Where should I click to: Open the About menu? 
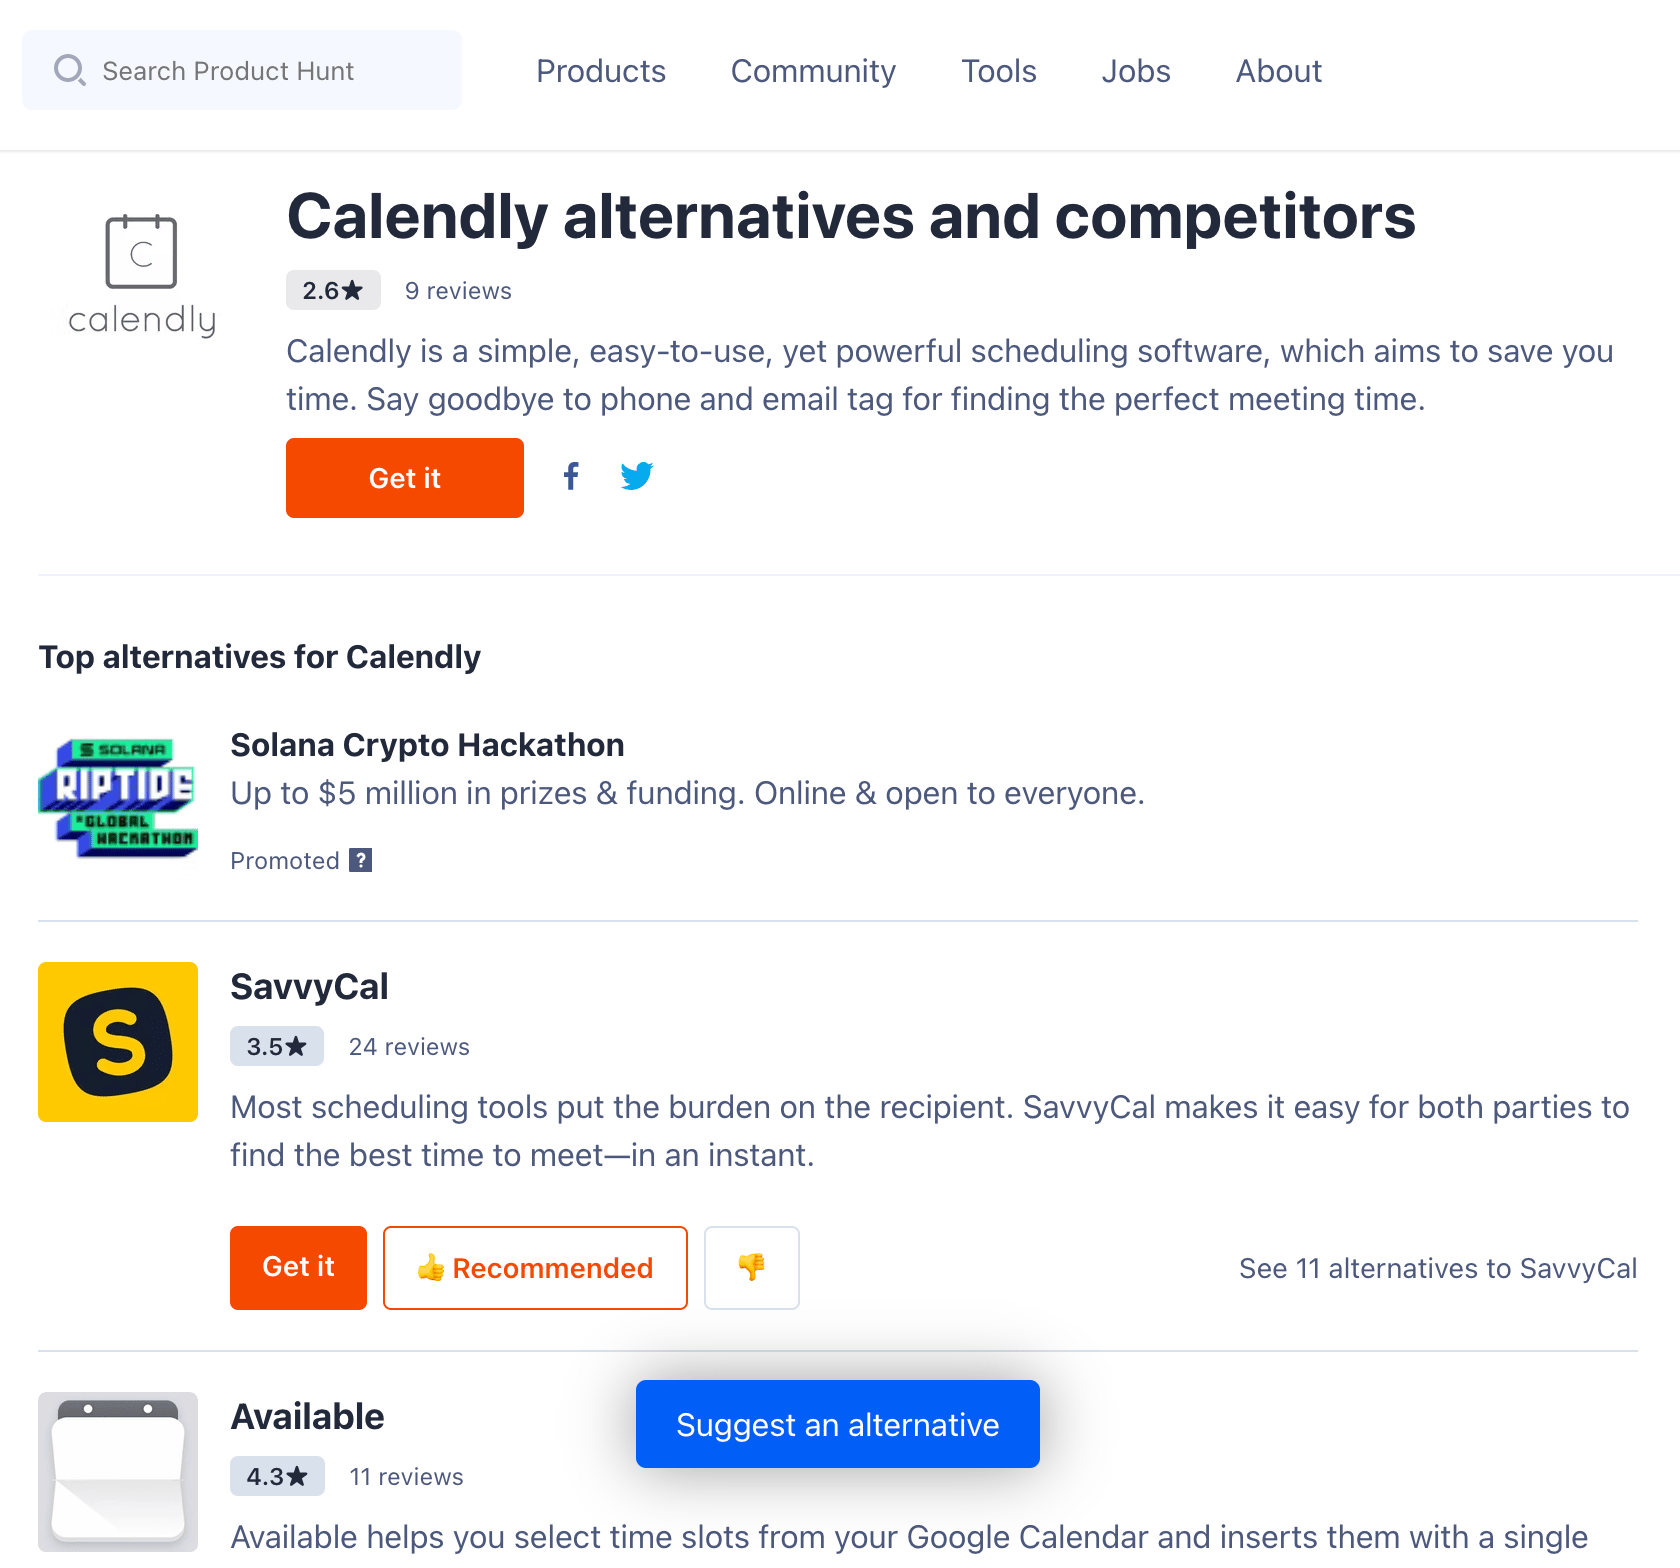point(1279,71)
